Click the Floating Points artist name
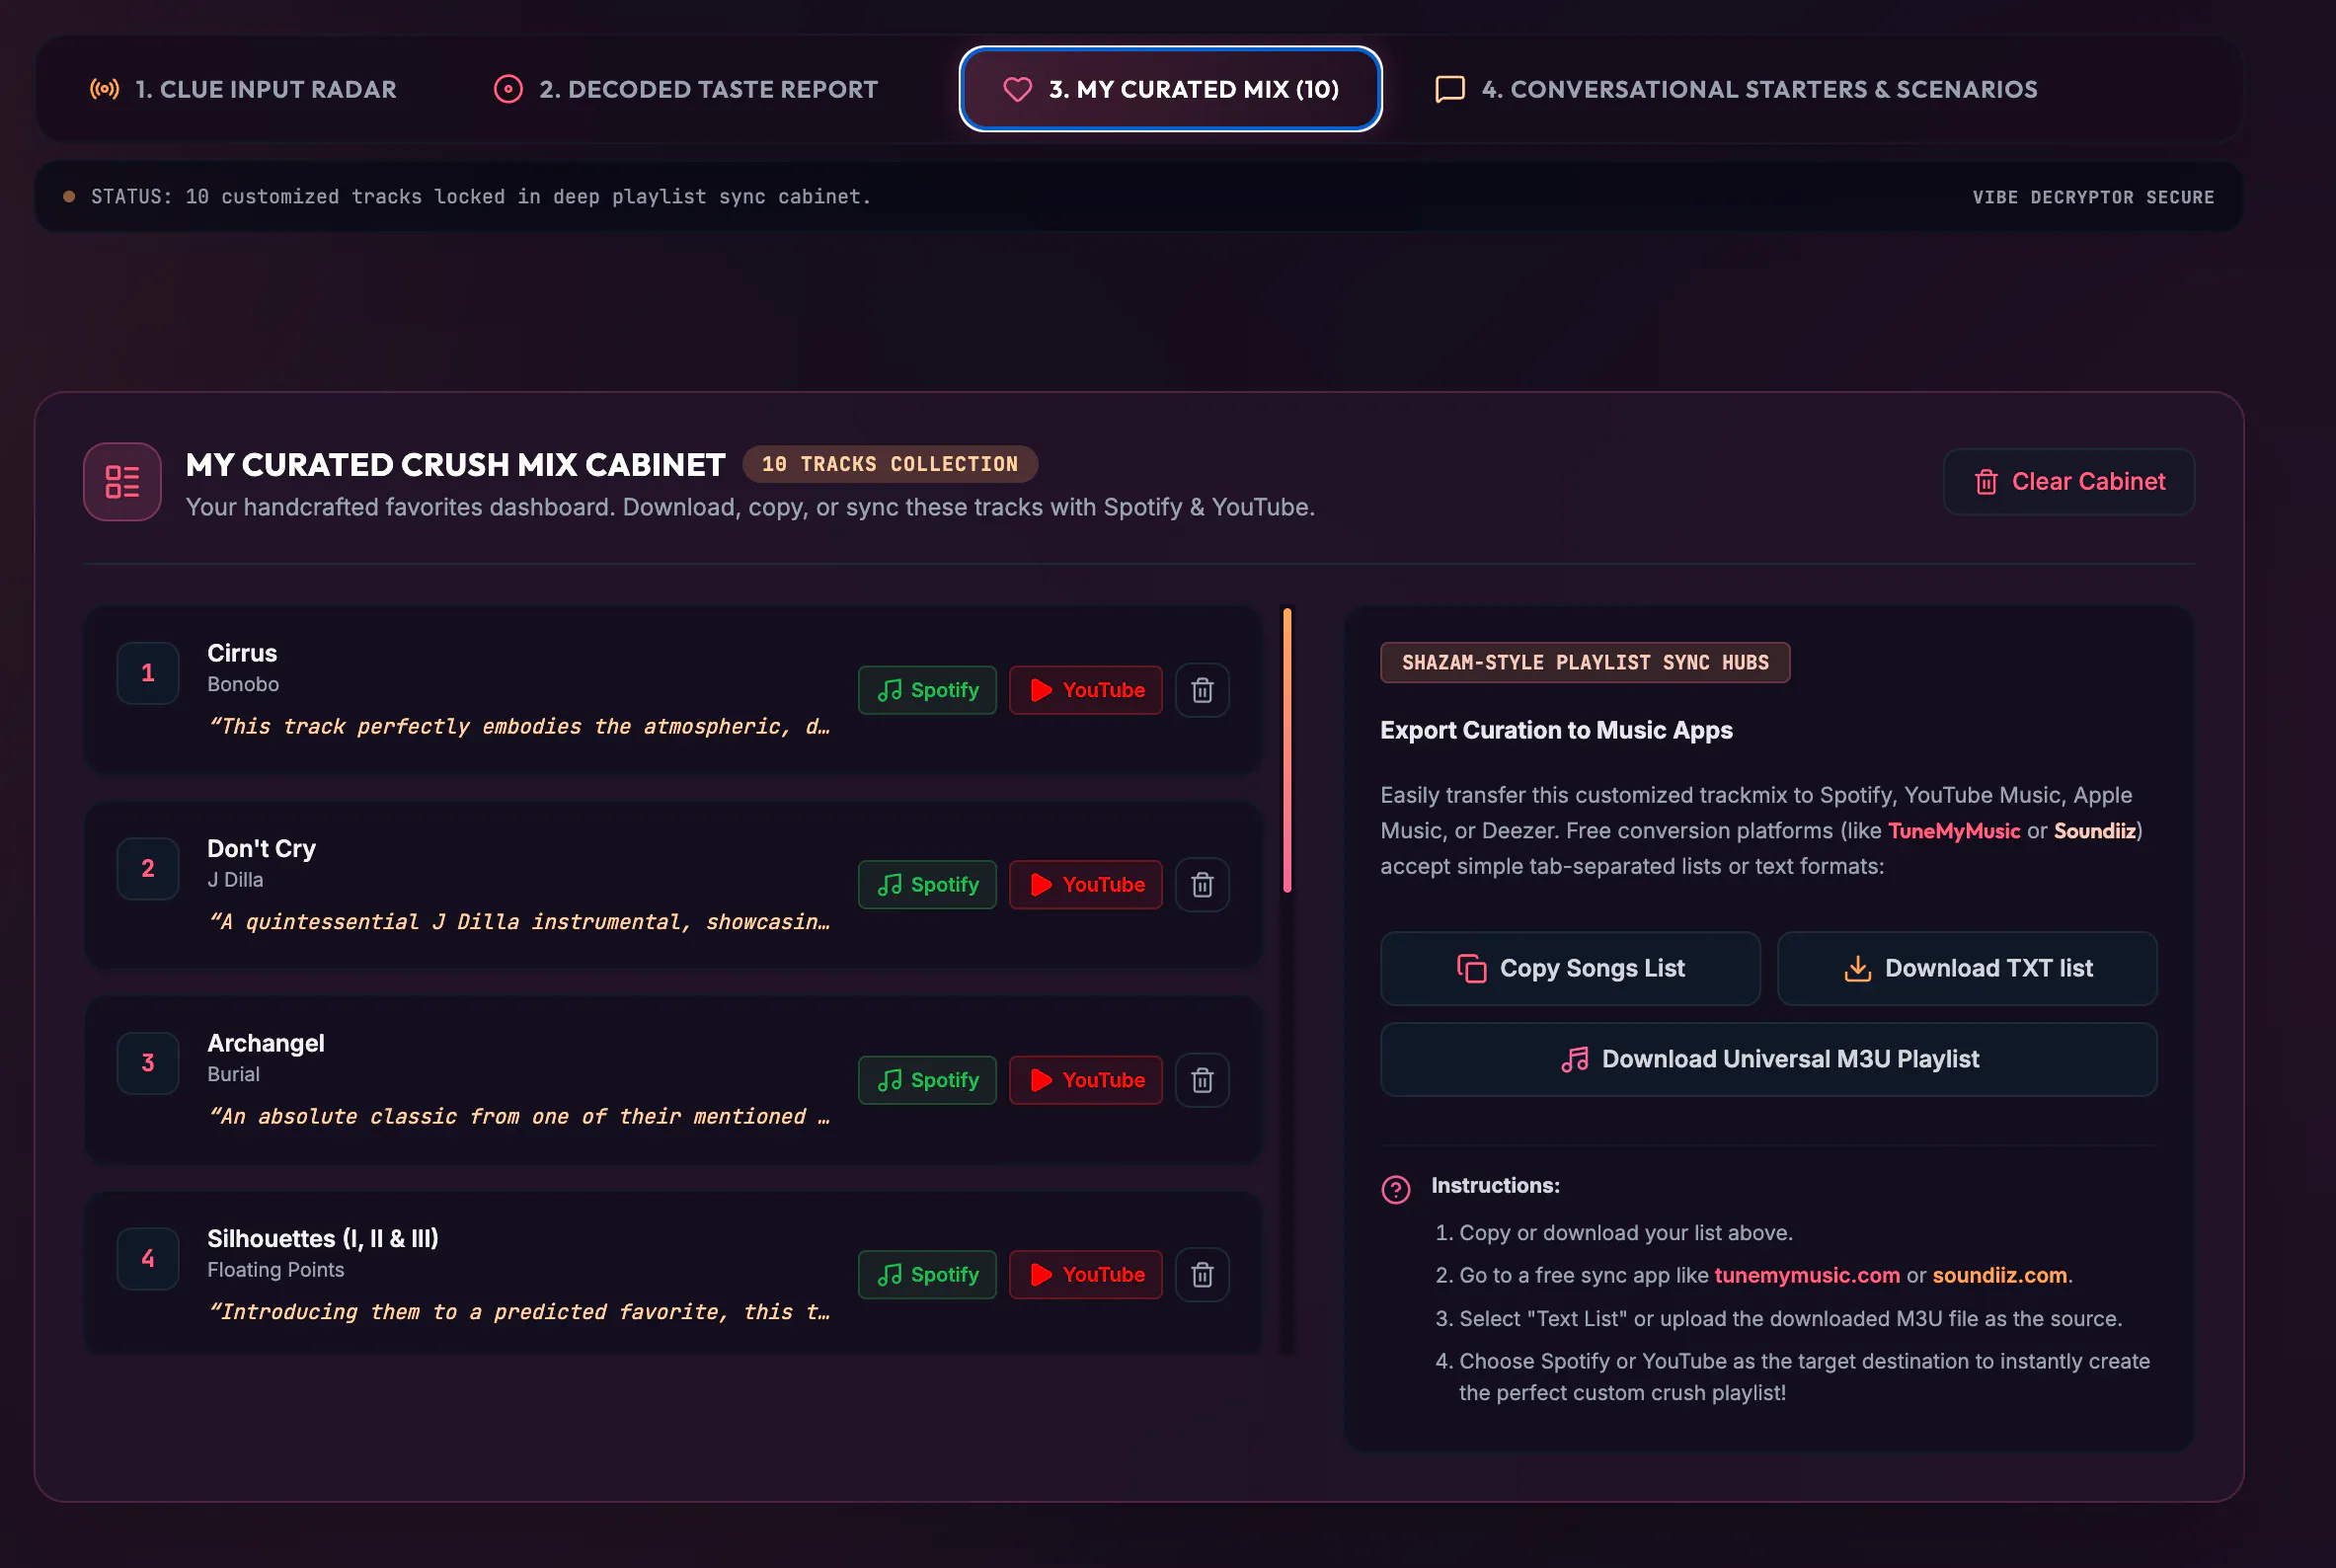 275,1269
